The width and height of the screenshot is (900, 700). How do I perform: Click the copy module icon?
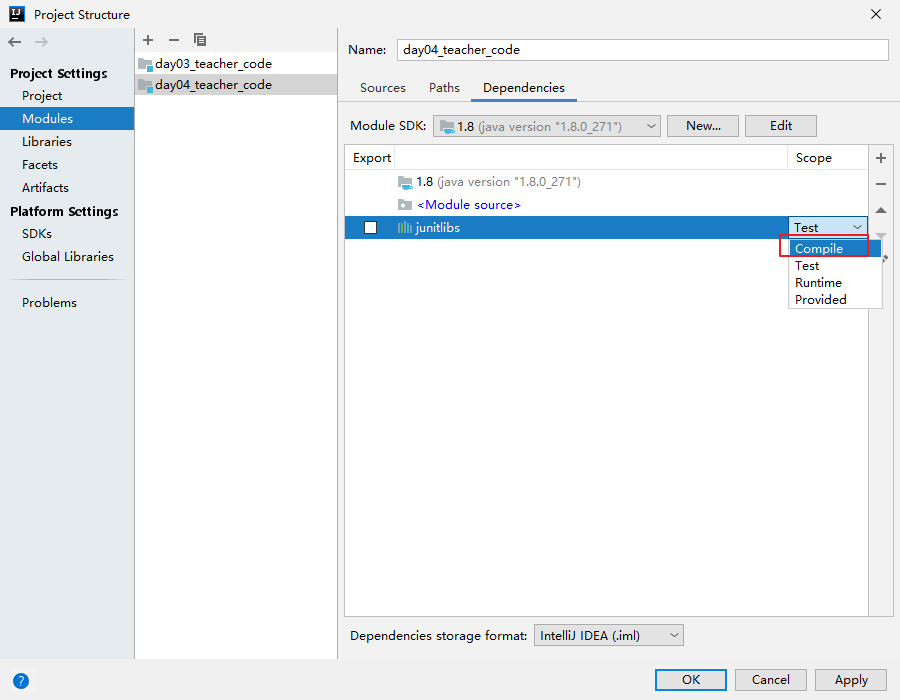tap(200, 40)
